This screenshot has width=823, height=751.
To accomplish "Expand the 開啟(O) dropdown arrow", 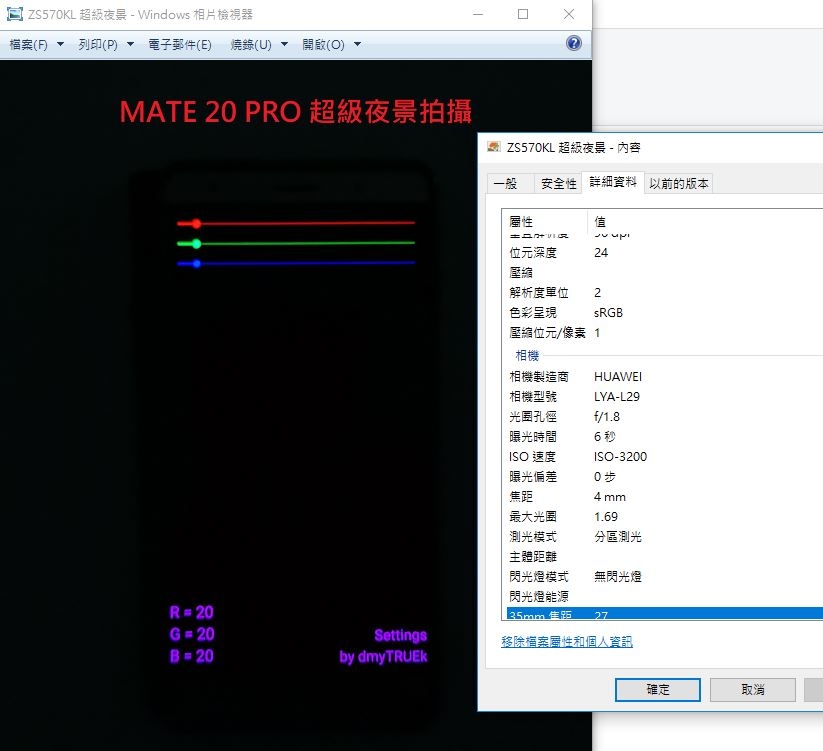I will (357, 44).
